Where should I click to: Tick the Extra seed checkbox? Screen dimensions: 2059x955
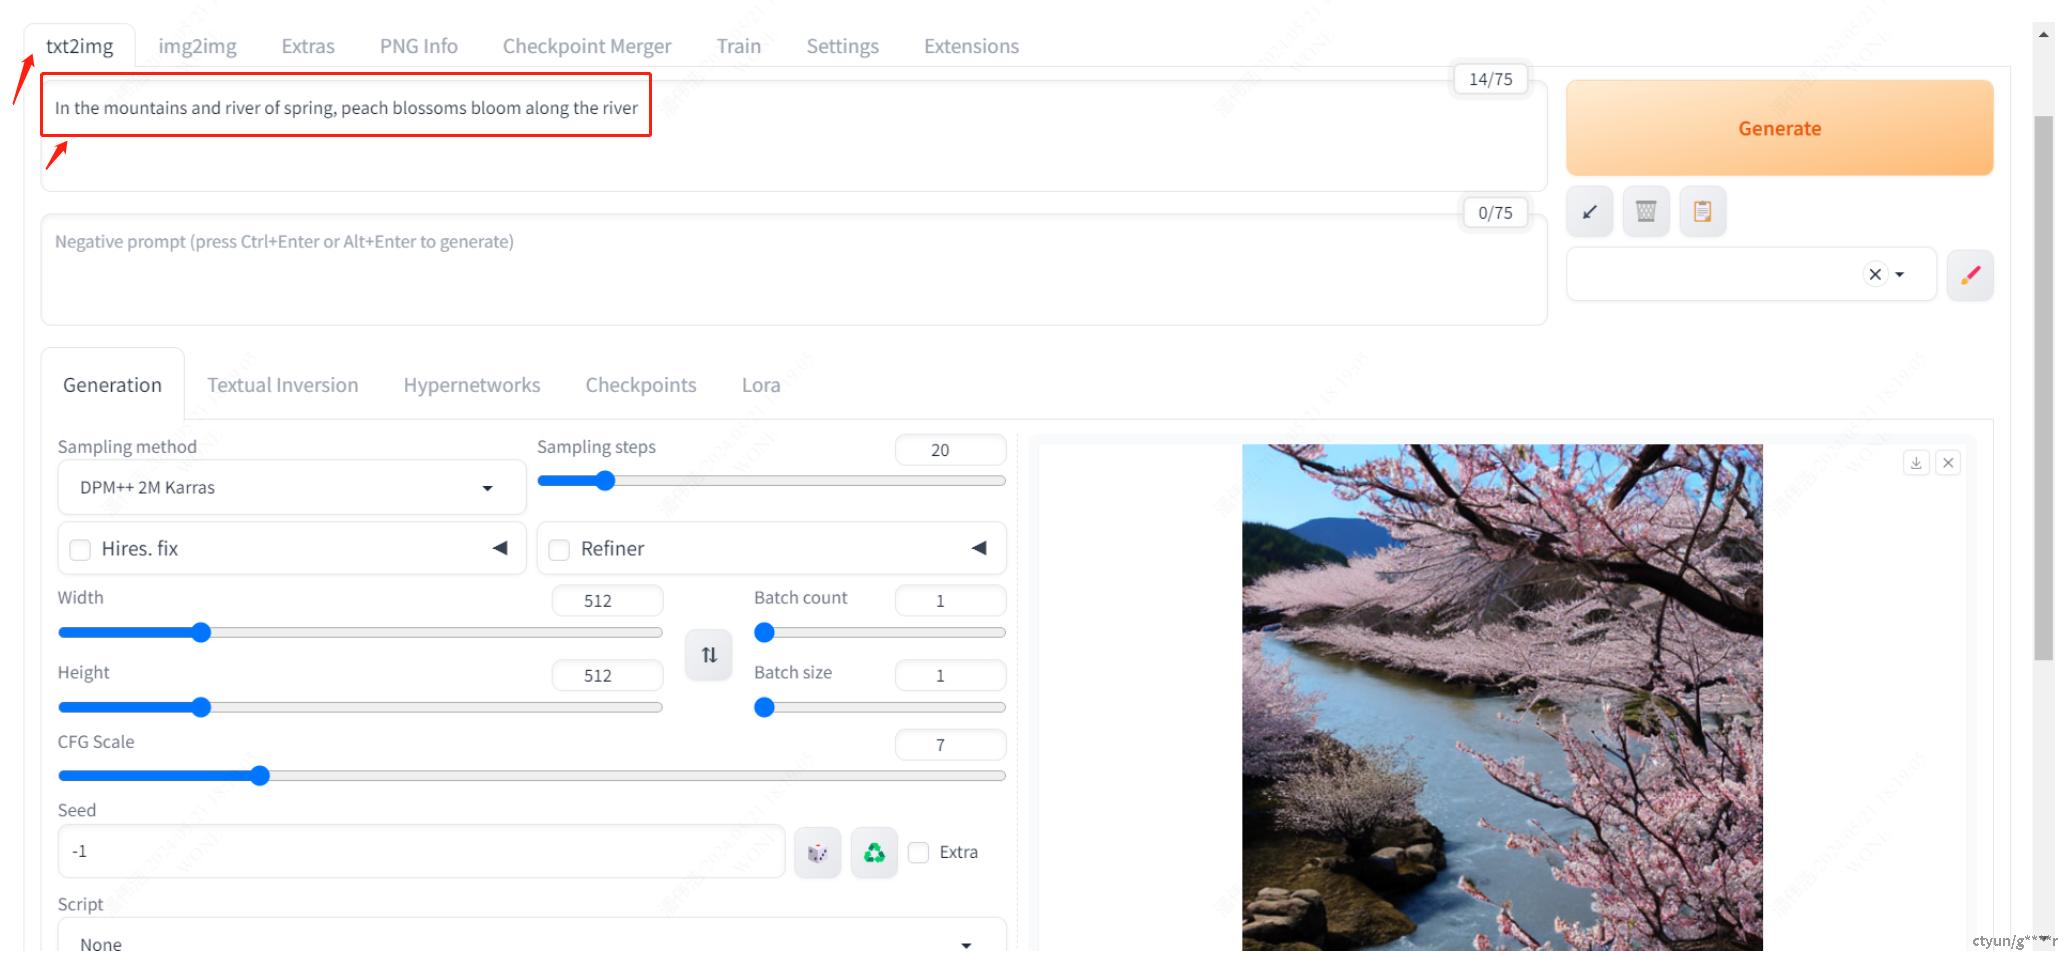tap(918, 852)
